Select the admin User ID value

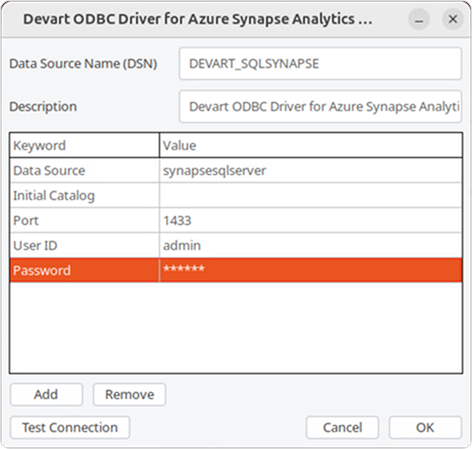311,245
